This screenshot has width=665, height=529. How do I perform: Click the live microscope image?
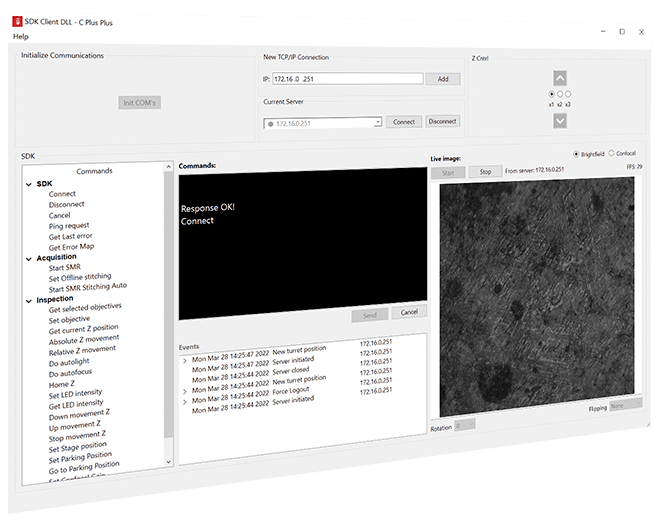click(x=537, y=295)
